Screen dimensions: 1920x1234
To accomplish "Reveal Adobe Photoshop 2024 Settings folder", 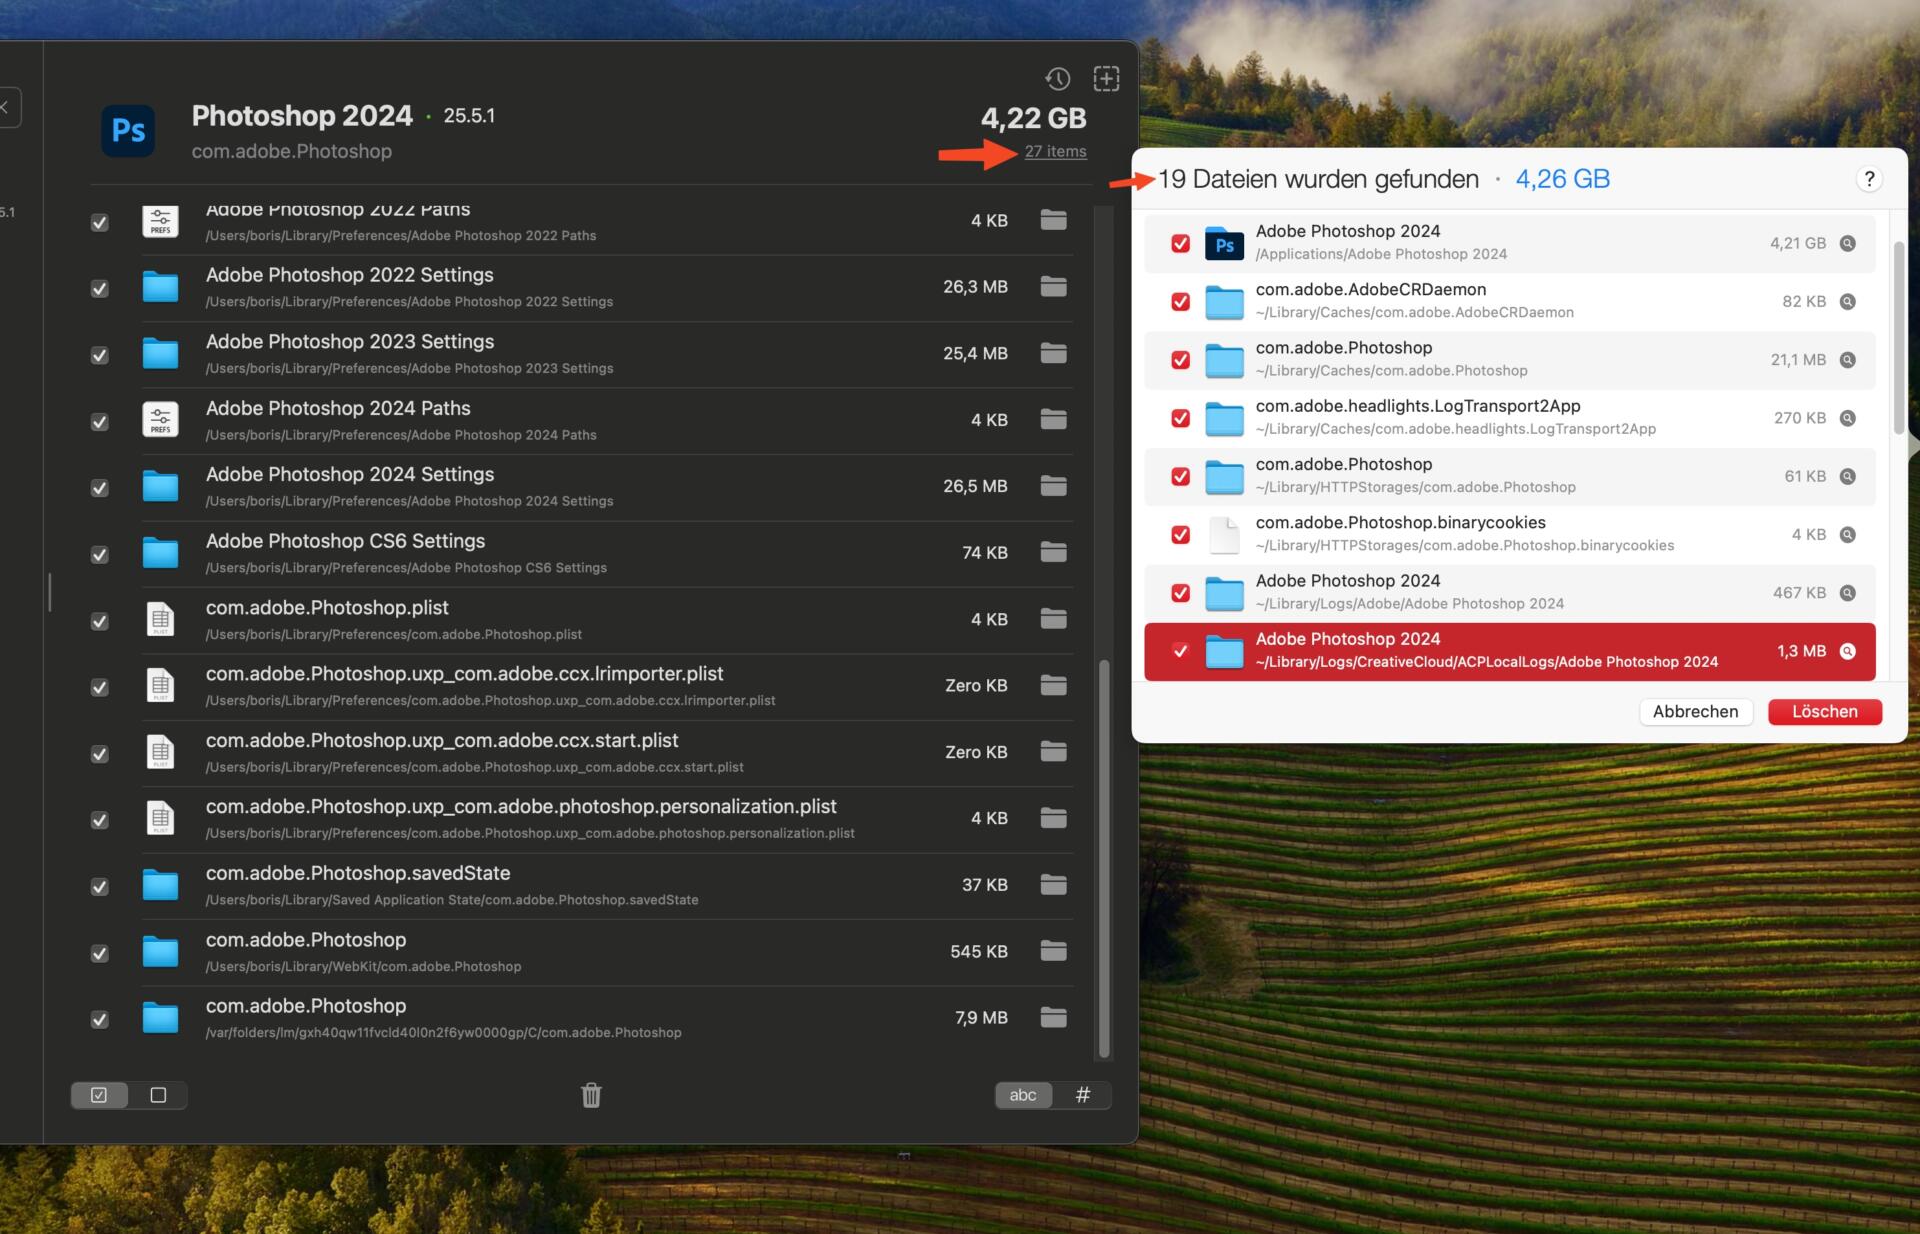I will (x=1053, y=486).
